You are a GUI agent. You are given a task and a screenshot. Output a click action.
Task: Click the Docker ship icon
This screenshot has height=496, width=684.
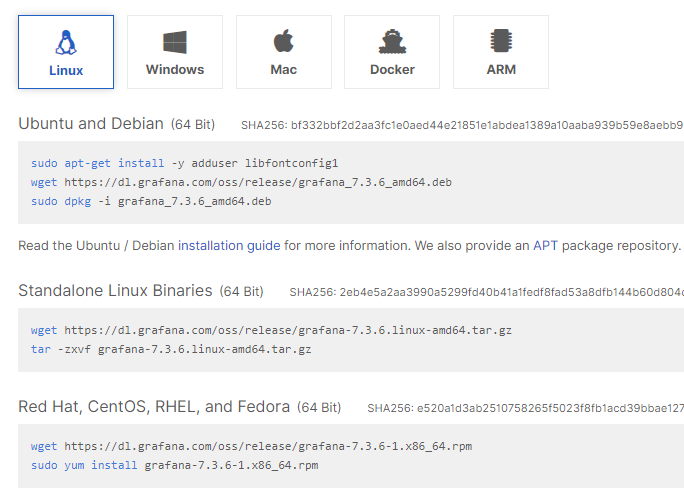coord(392,41)
